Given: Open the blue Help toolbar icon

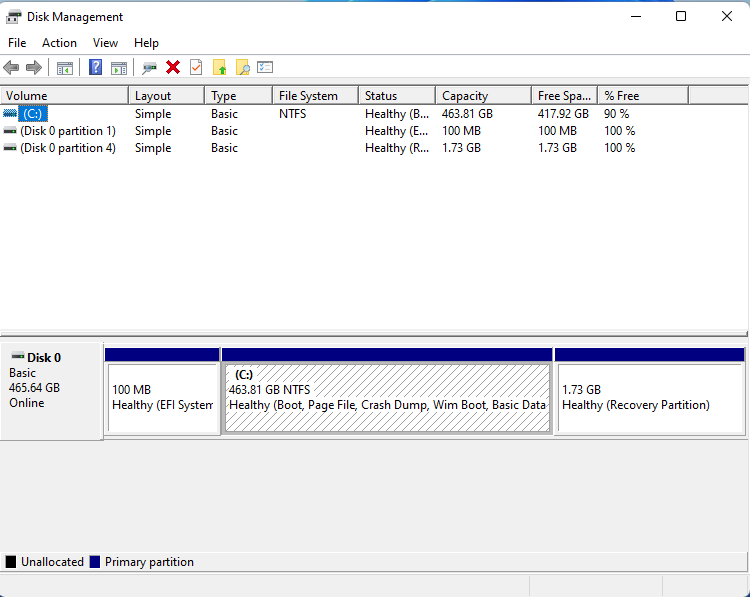Looking at the screenshot, I should click(95, 67).
